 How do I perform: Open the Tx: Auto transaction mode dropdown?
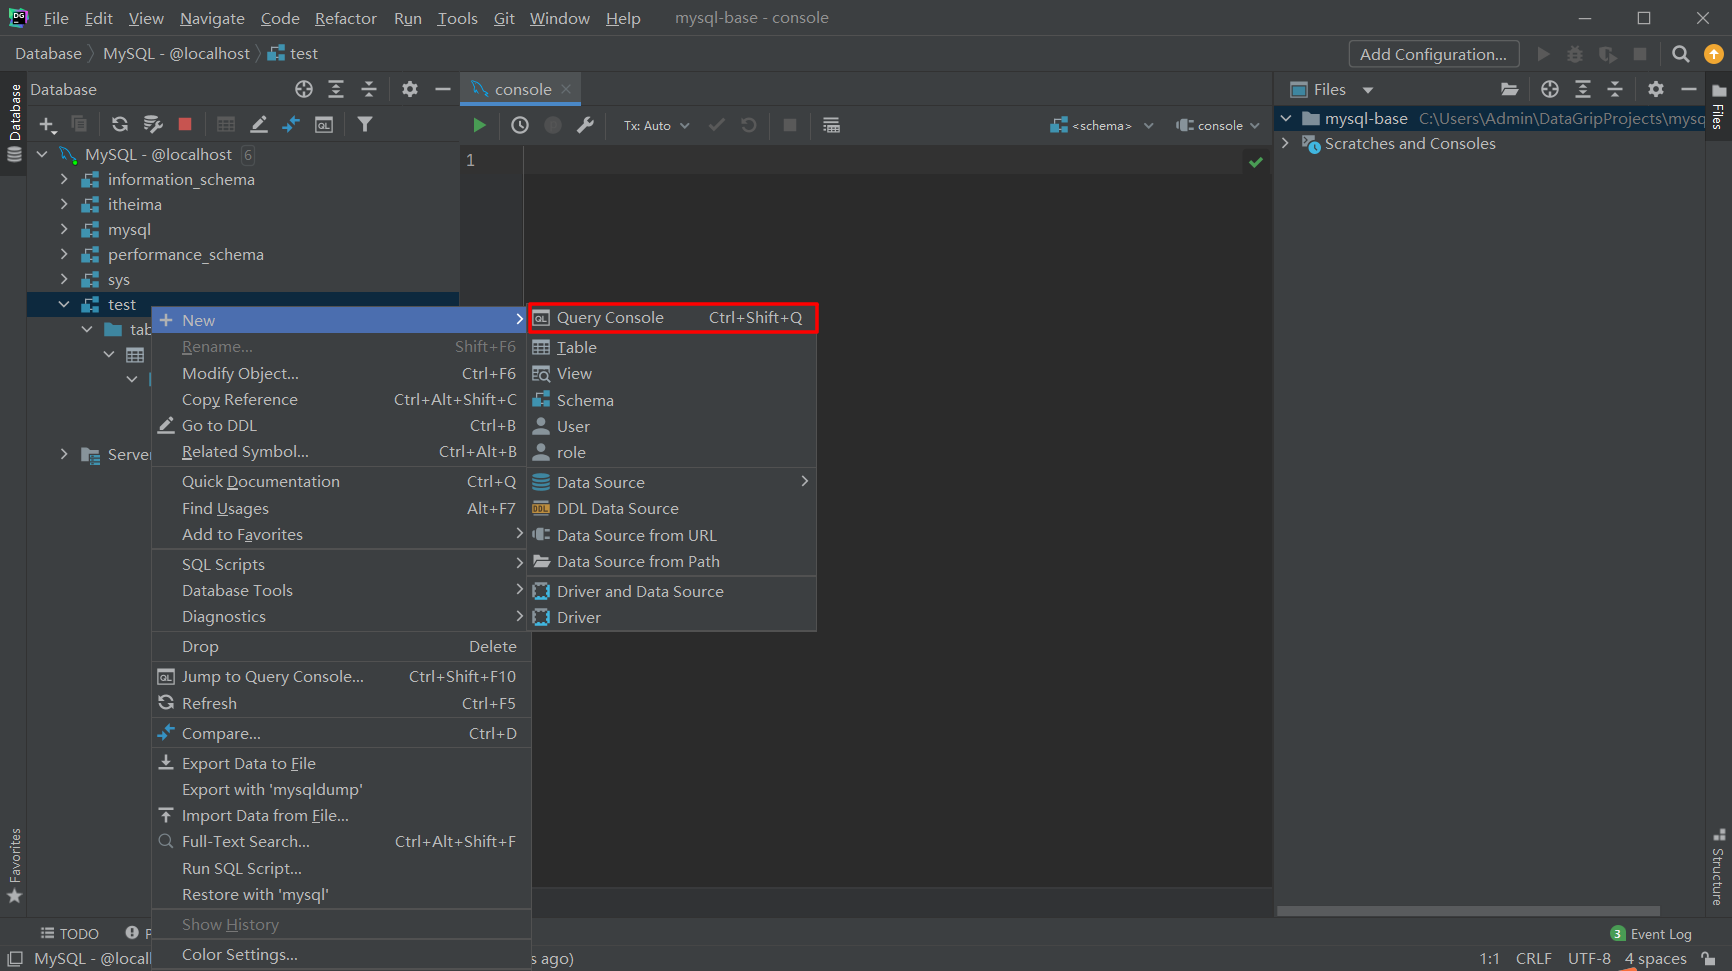click(657, 126)
